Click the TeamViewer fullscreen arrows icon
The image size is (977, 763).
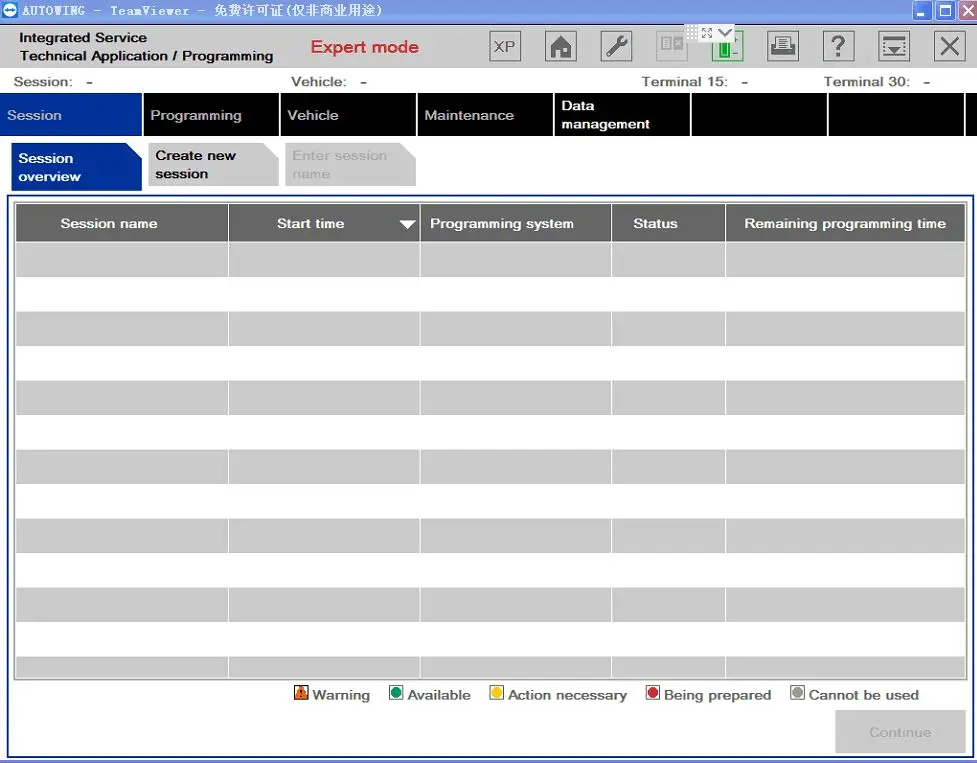tap(707, 33)
